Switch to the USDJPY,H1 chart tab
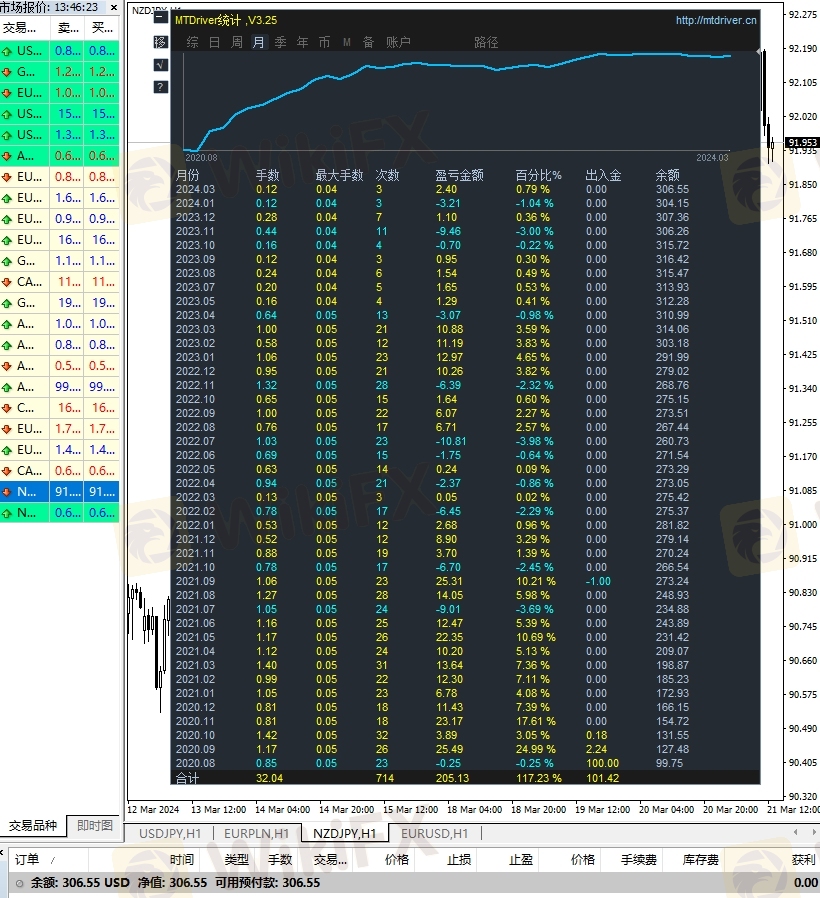Viewport: 820px width, 898px height. (x=170, y=834)
